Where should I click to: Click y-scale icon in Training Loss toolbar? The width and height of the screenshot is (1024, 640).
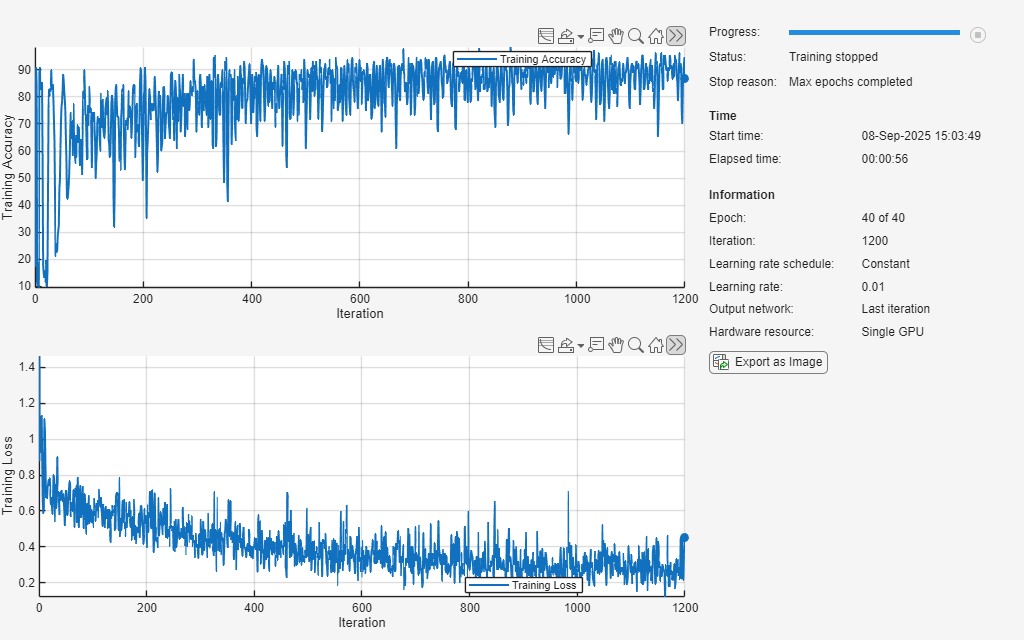click(546, 345)
